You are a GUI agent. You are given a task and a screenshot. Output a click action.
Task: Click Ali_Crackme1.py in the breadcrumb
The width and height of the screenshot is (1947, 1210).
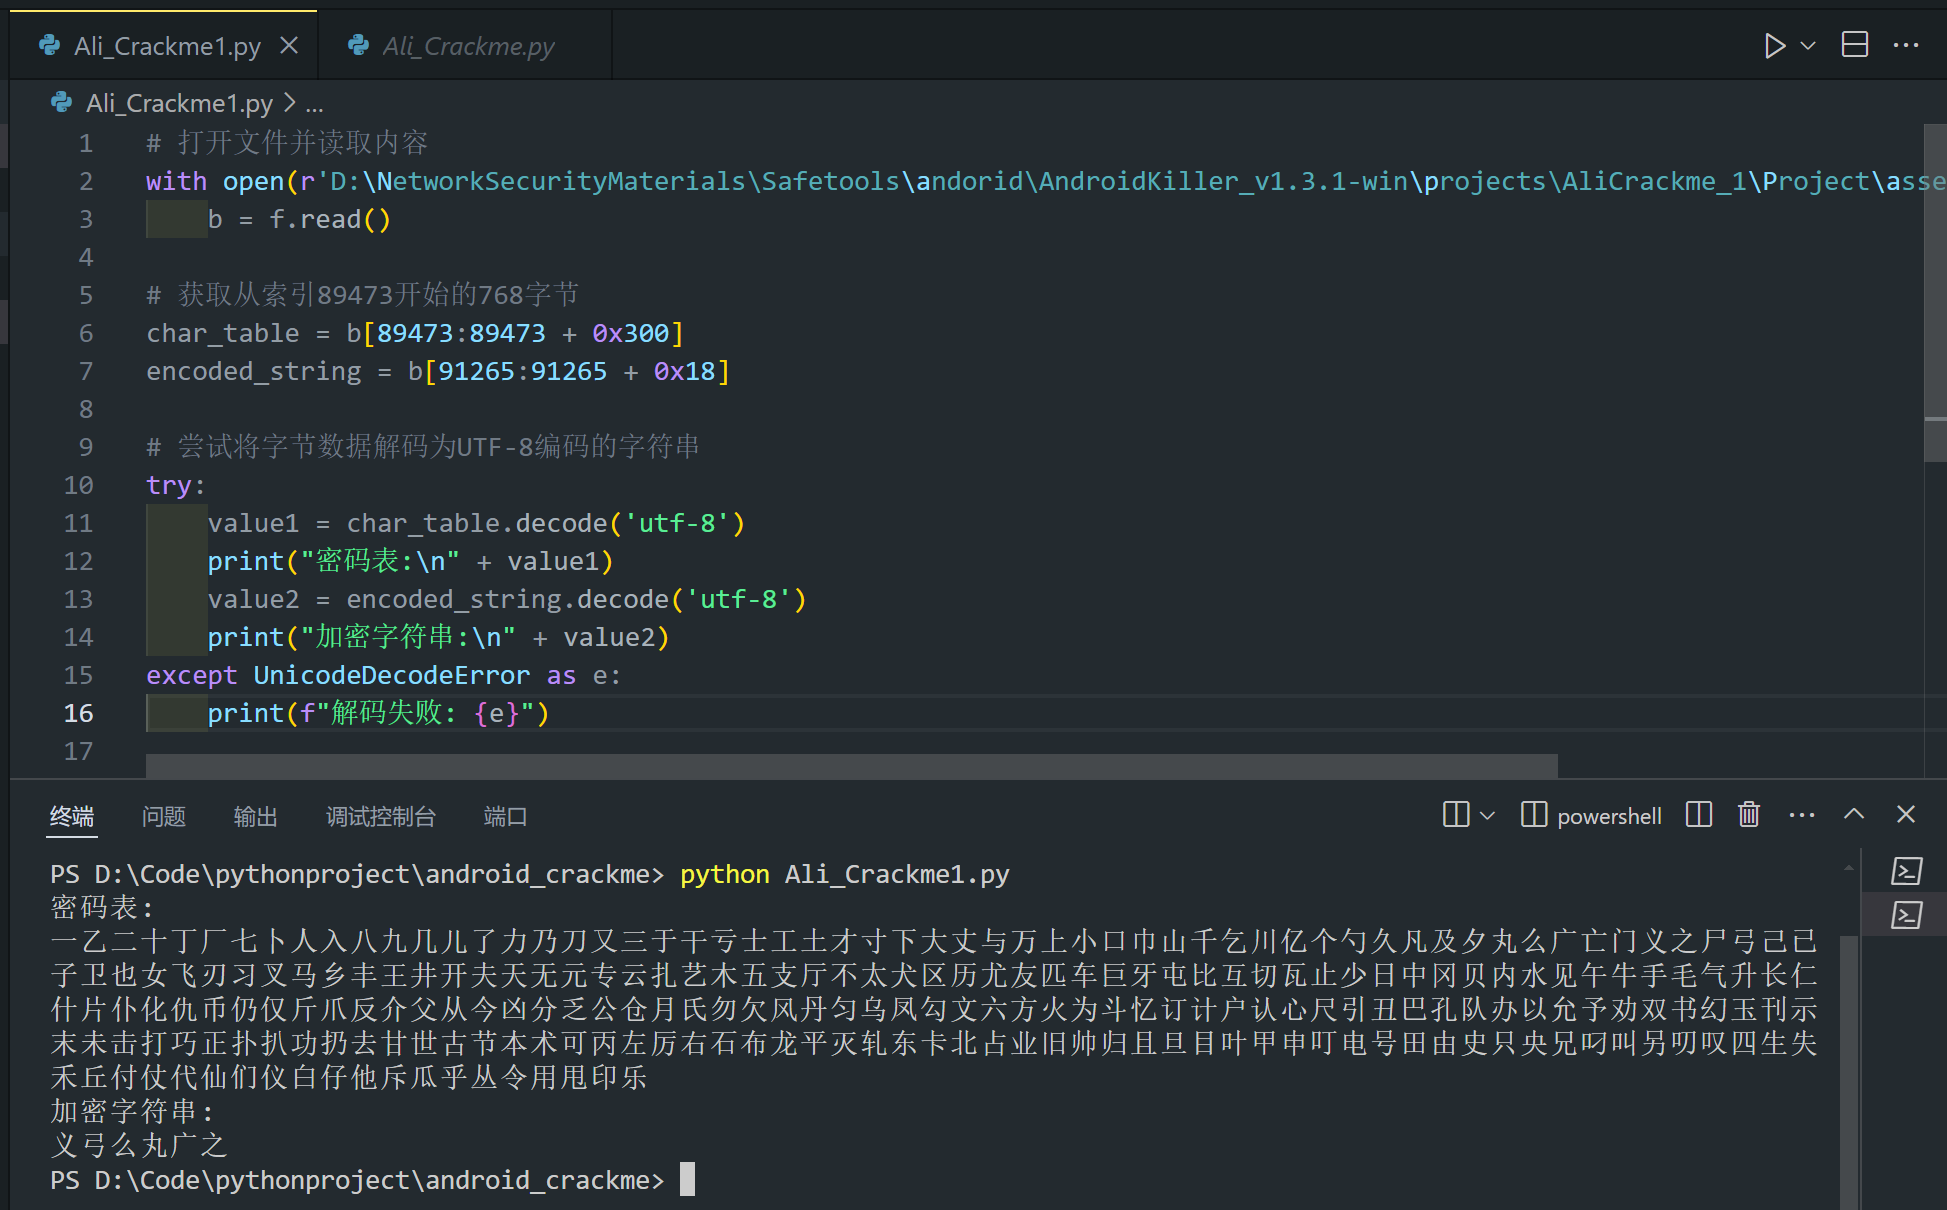tap(179, 103)
